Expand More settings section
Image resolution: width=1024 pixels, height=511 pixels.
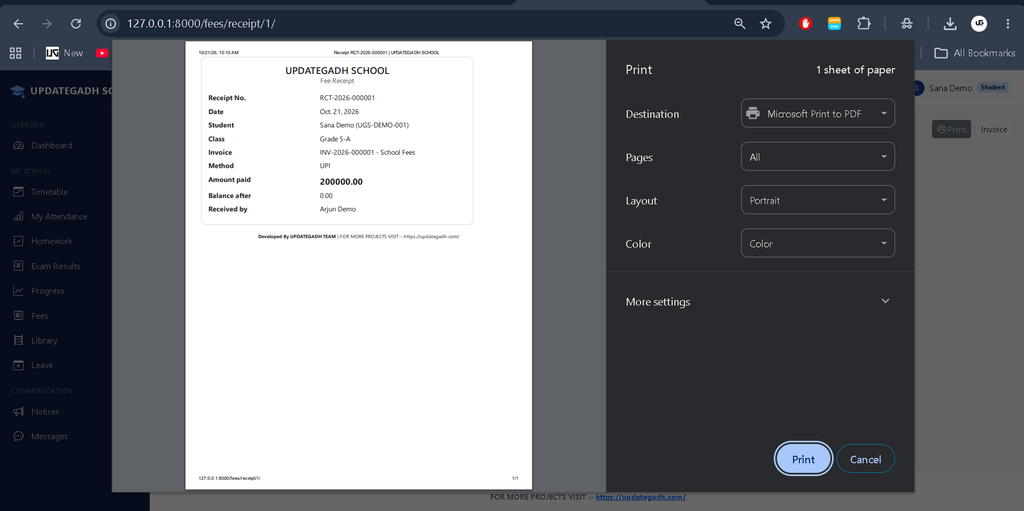click(760, 301)
